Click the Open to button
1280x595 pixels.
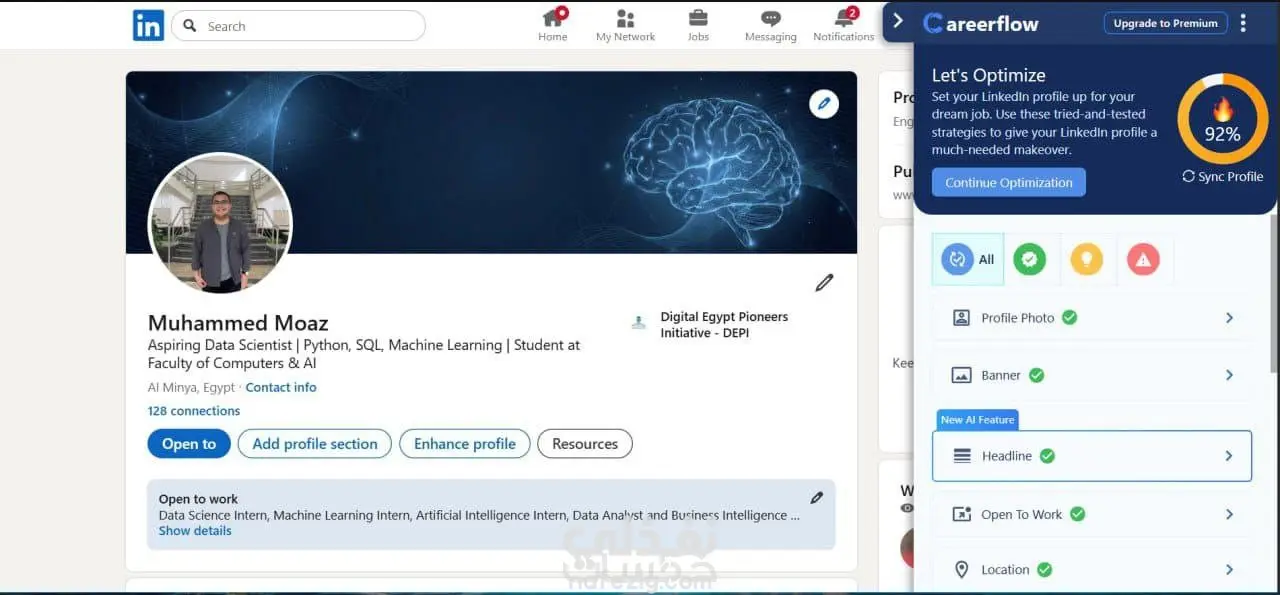pos(189,444)
